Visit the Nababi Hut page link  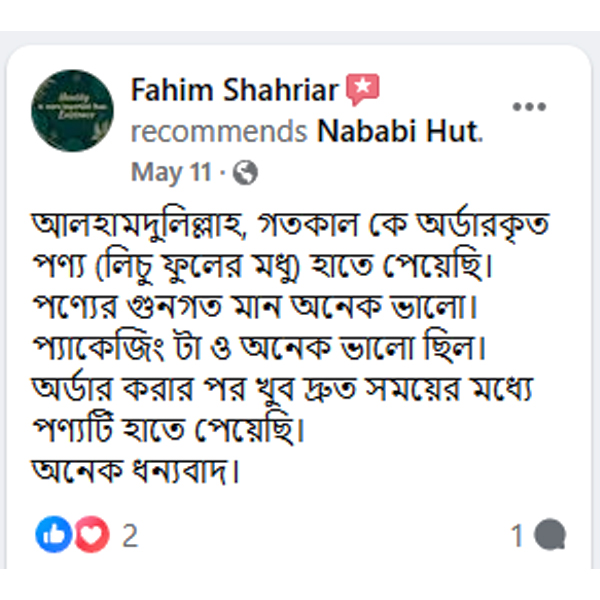click(399, 131)
